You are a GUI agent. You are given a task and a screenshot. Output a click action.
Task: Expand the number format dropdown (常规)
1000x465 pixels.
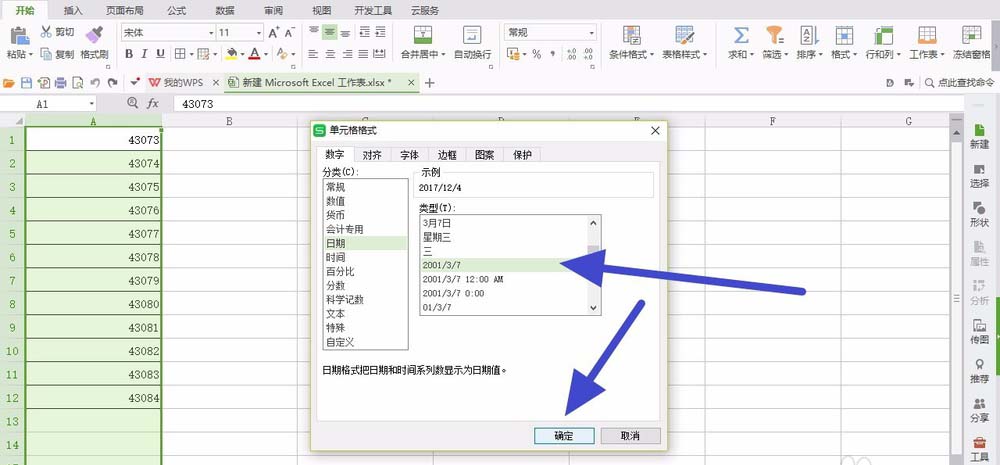coord(591,33)
